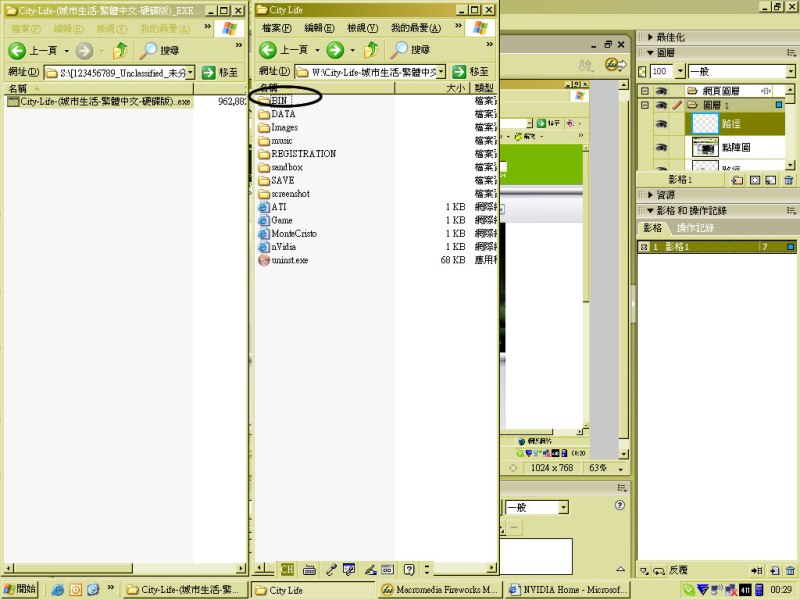Click the 點陣圖 layer thumbnail
Viewport: 800px width, 600px height.
pyautogui.click(x=705, y=147)
